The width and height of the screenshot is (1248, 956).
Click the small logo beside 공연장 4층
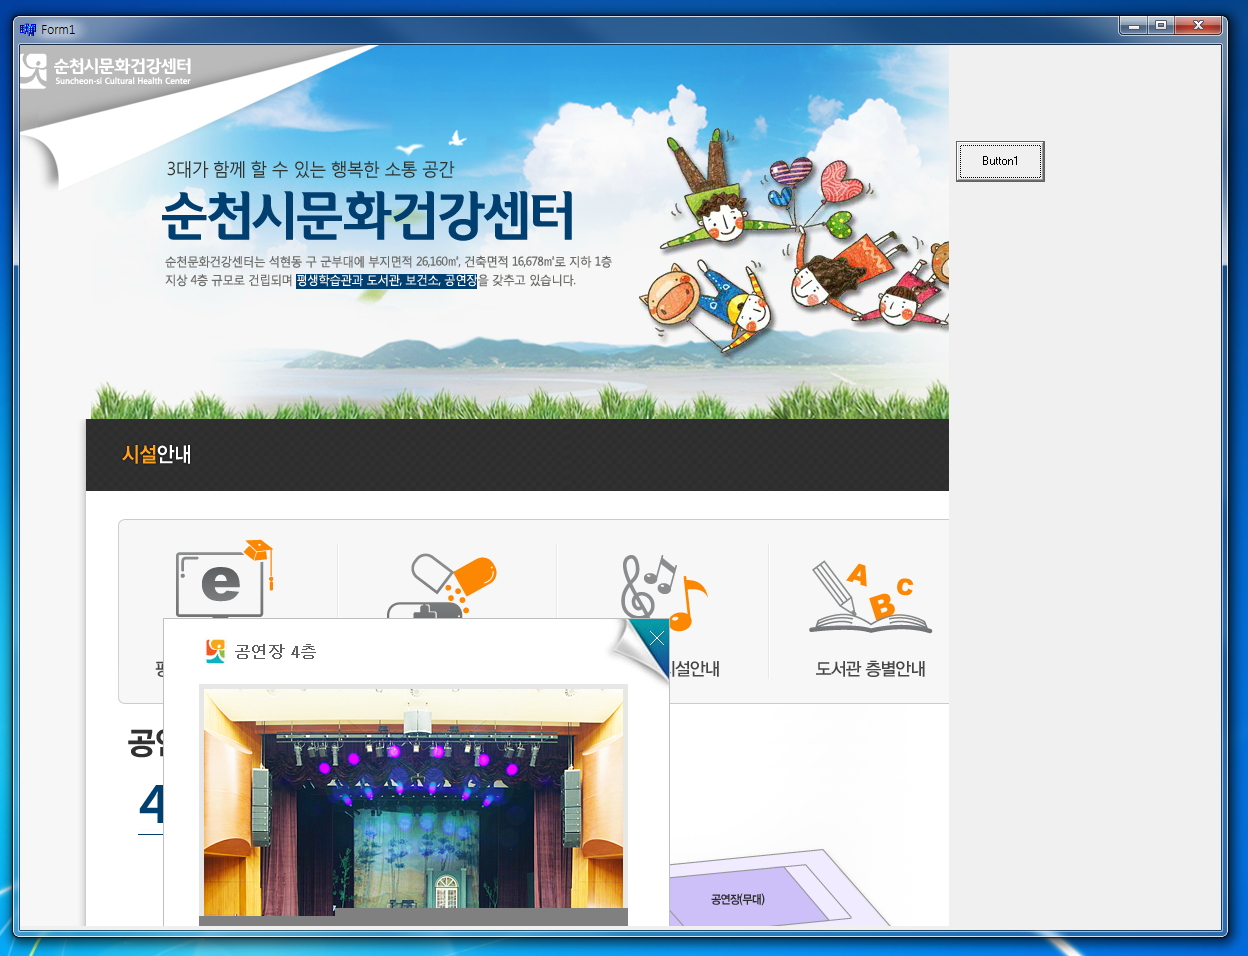(x=215, y=652)
